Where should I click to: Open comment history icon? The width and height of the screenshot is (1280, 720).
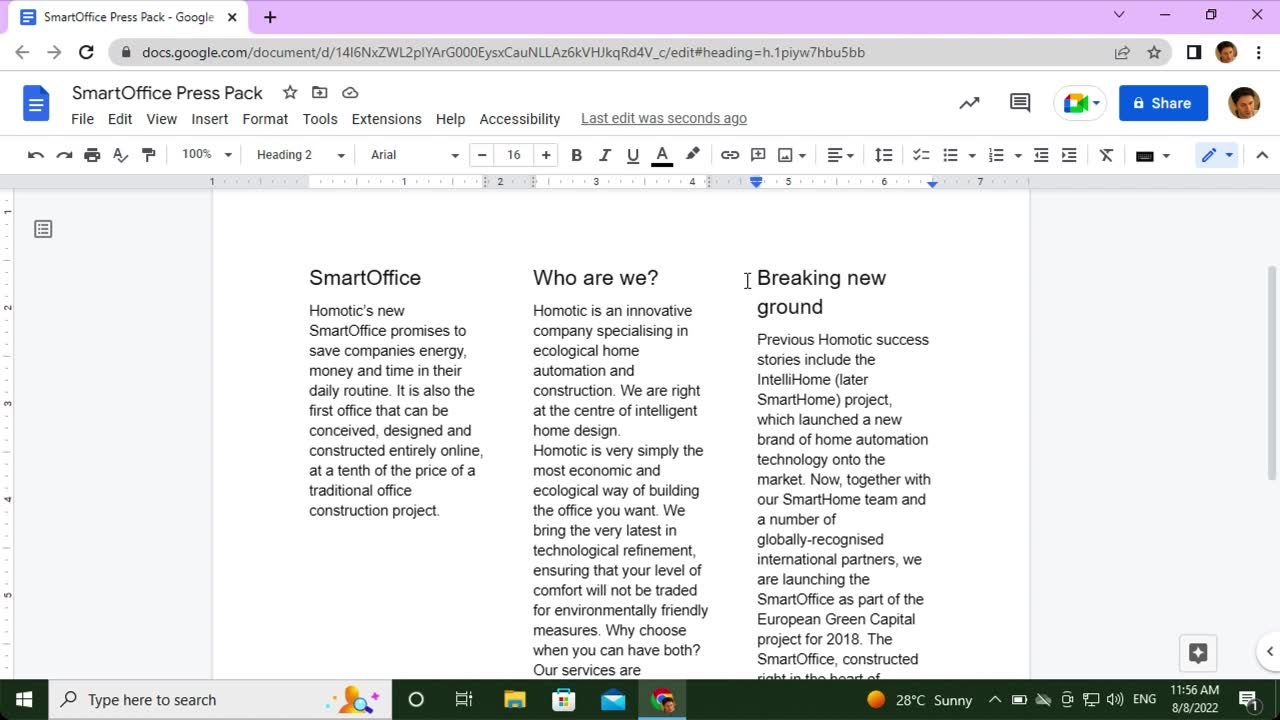pos(1020,103)
